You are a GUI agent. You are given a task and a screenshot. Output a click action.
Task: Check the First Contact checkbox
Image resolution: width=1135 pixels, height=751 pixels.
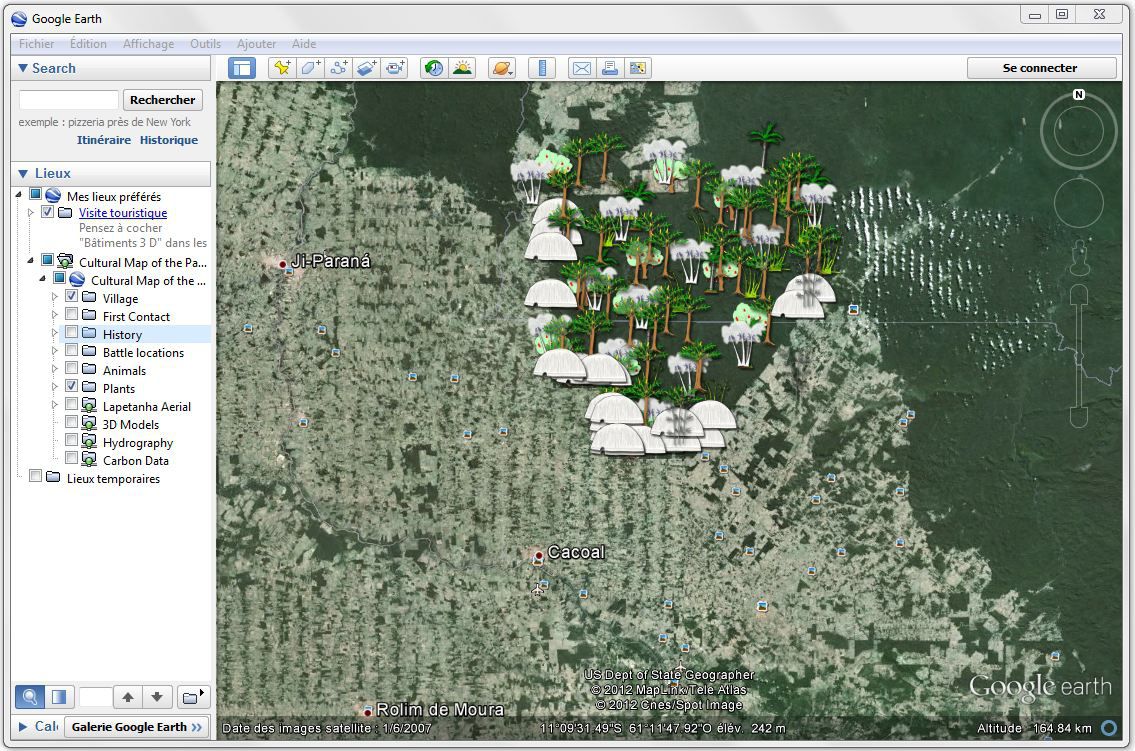click(x=72, y=314)
